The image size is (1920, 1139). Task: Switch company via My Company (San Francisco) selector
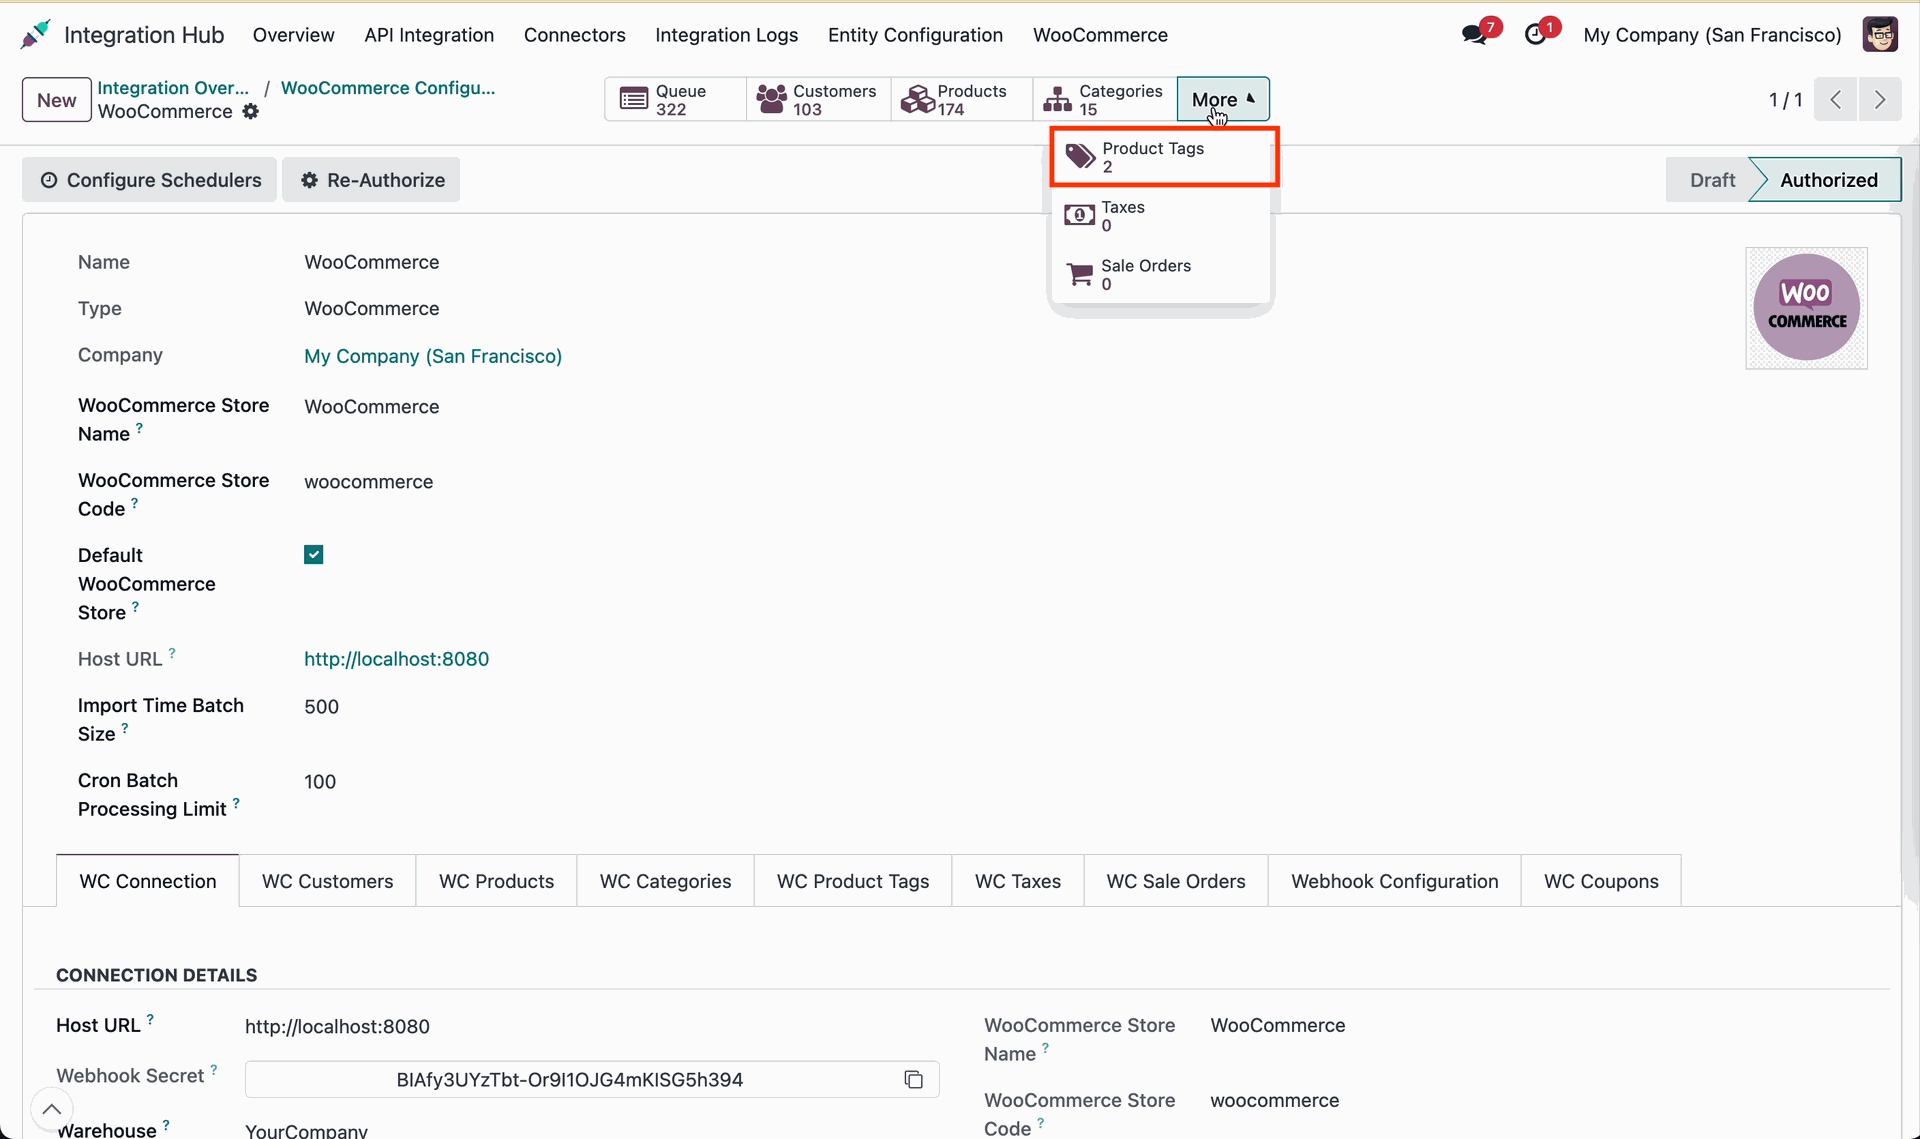pos(1712,35)
